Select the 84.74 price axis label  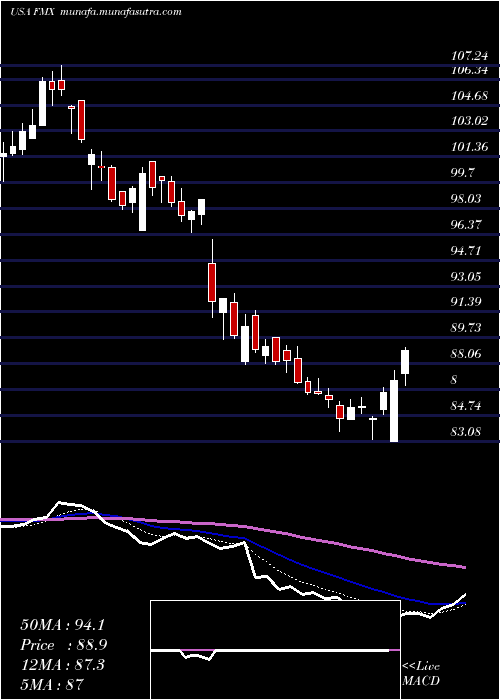pos(468,406)
